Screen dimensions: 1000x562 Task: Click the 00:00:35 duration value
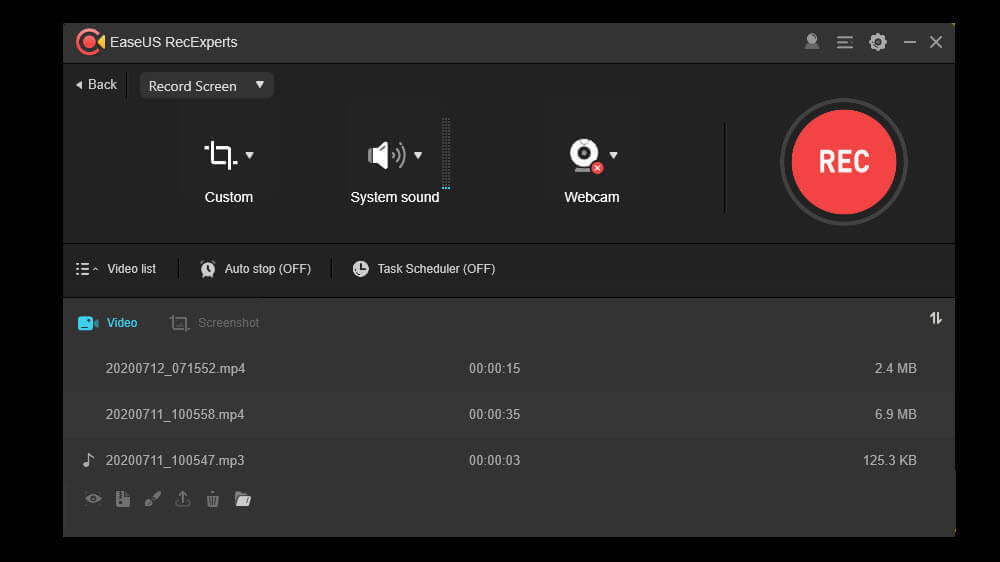point(494,415)
